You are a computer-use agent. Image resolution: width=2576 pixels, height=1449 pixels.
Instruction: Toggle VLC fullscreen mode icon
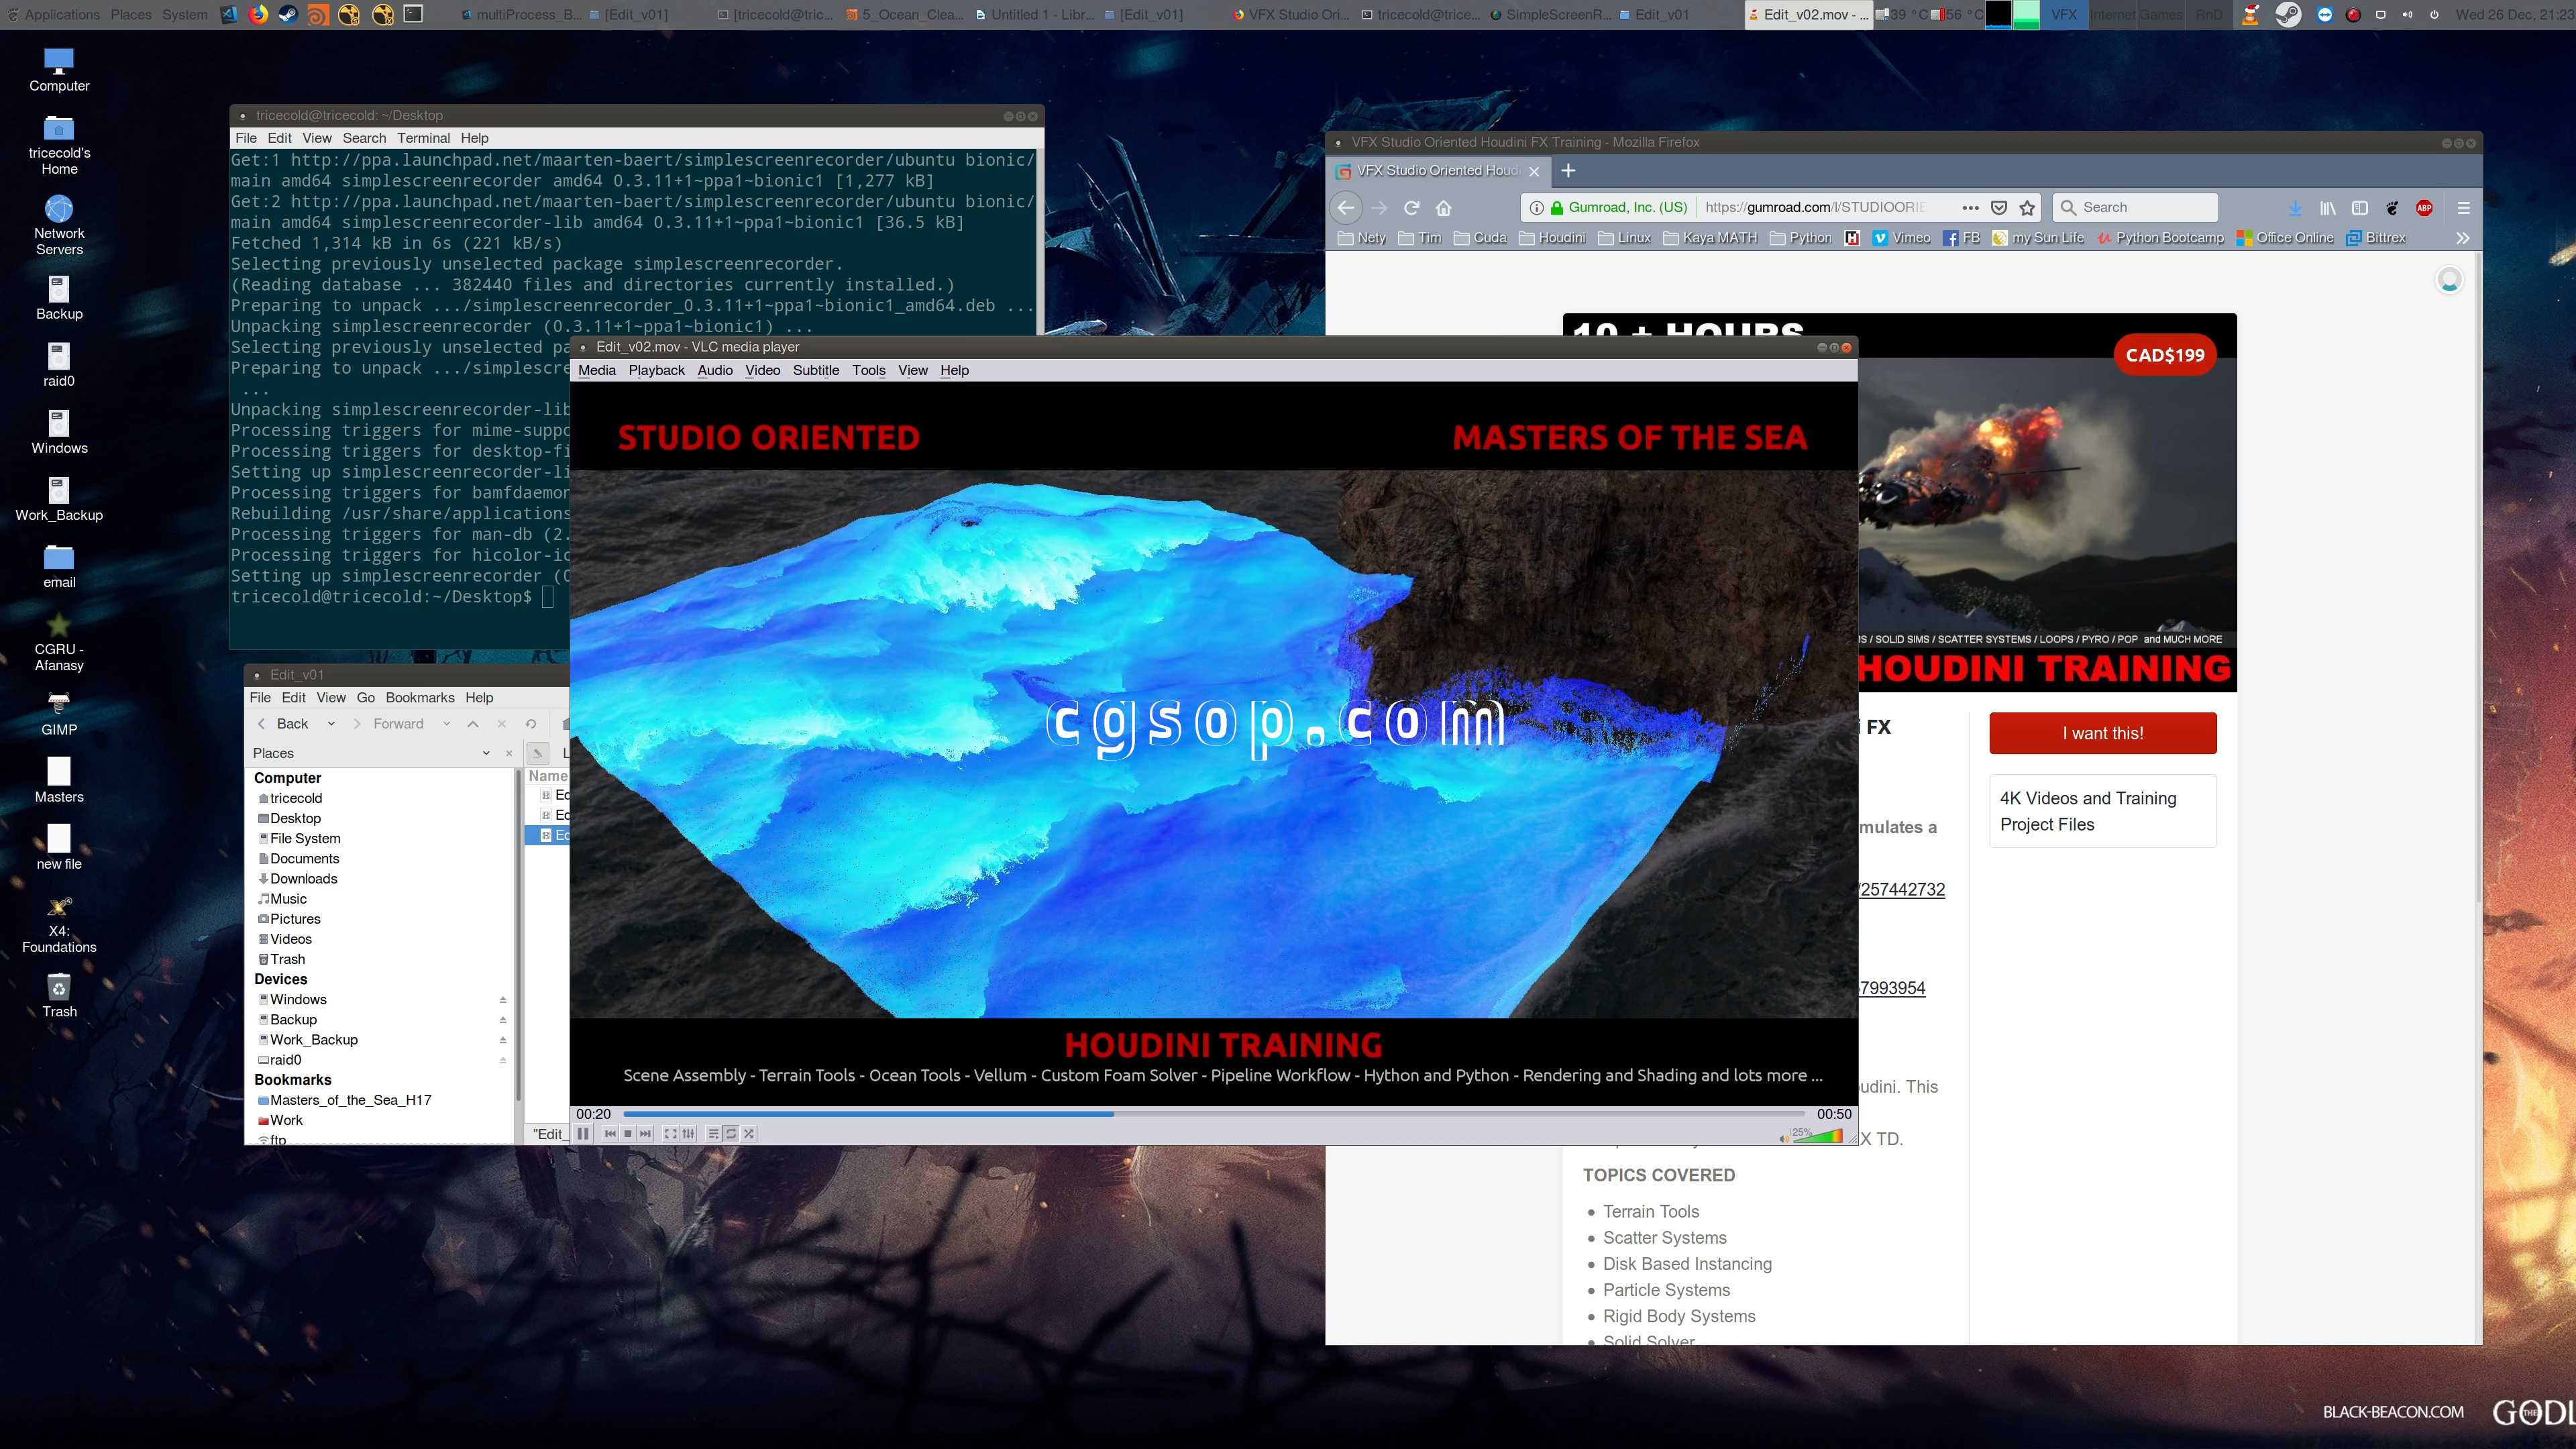[x=670, y=1133]
